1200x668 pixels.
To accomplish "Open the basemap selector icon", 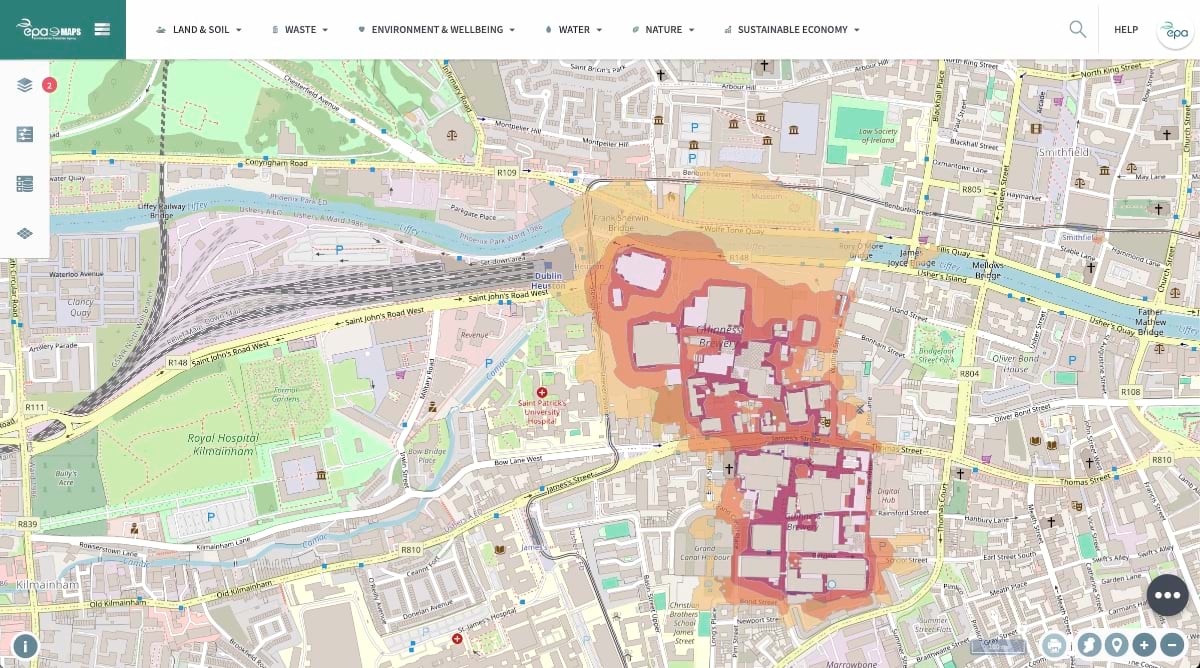I will (25, 233).
